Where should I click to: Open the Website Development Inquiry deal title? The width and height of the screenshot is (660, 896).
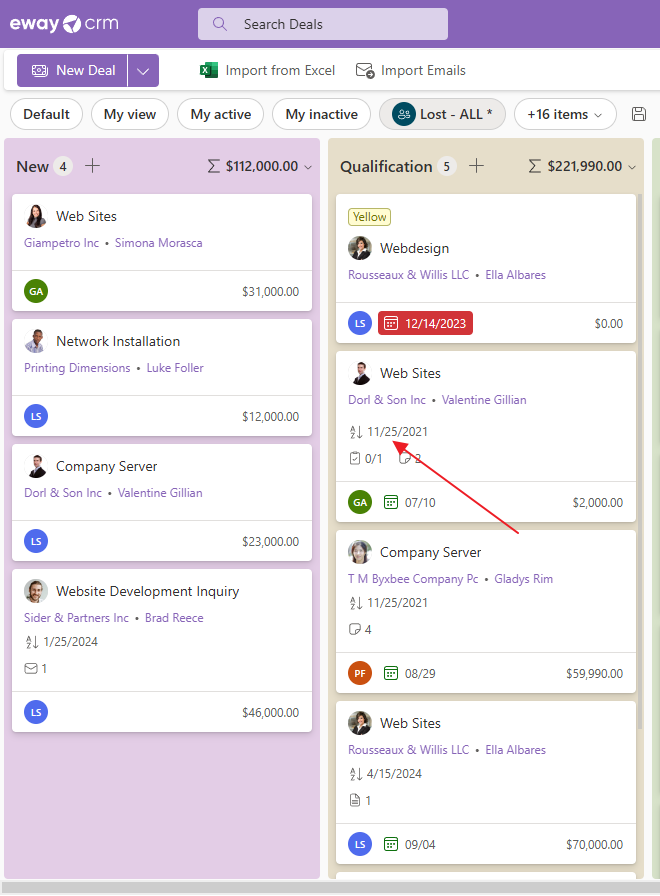(147, 591)
